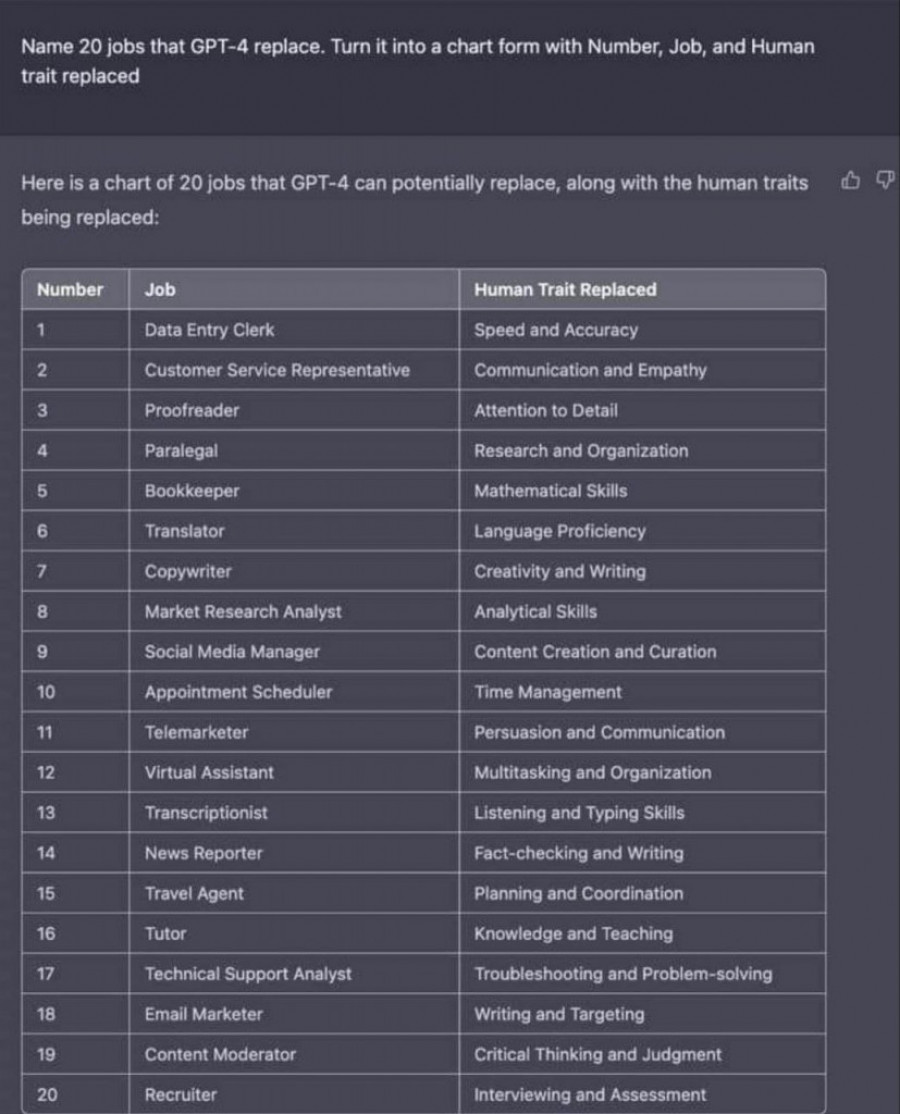Select the 'Listening and Typing Skills' cell
The height and width of the screenshot is (1114, 900).
click(579, 813)
